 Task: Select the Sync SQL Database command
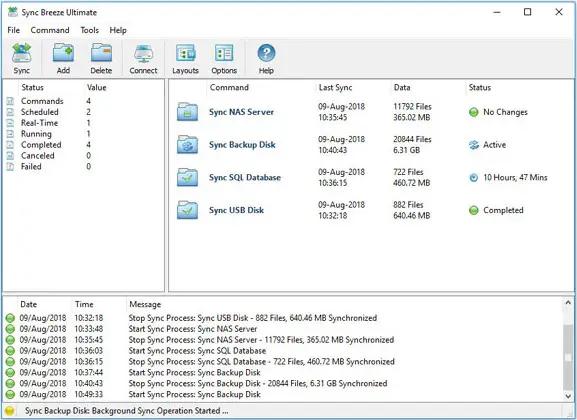[245, 177]
